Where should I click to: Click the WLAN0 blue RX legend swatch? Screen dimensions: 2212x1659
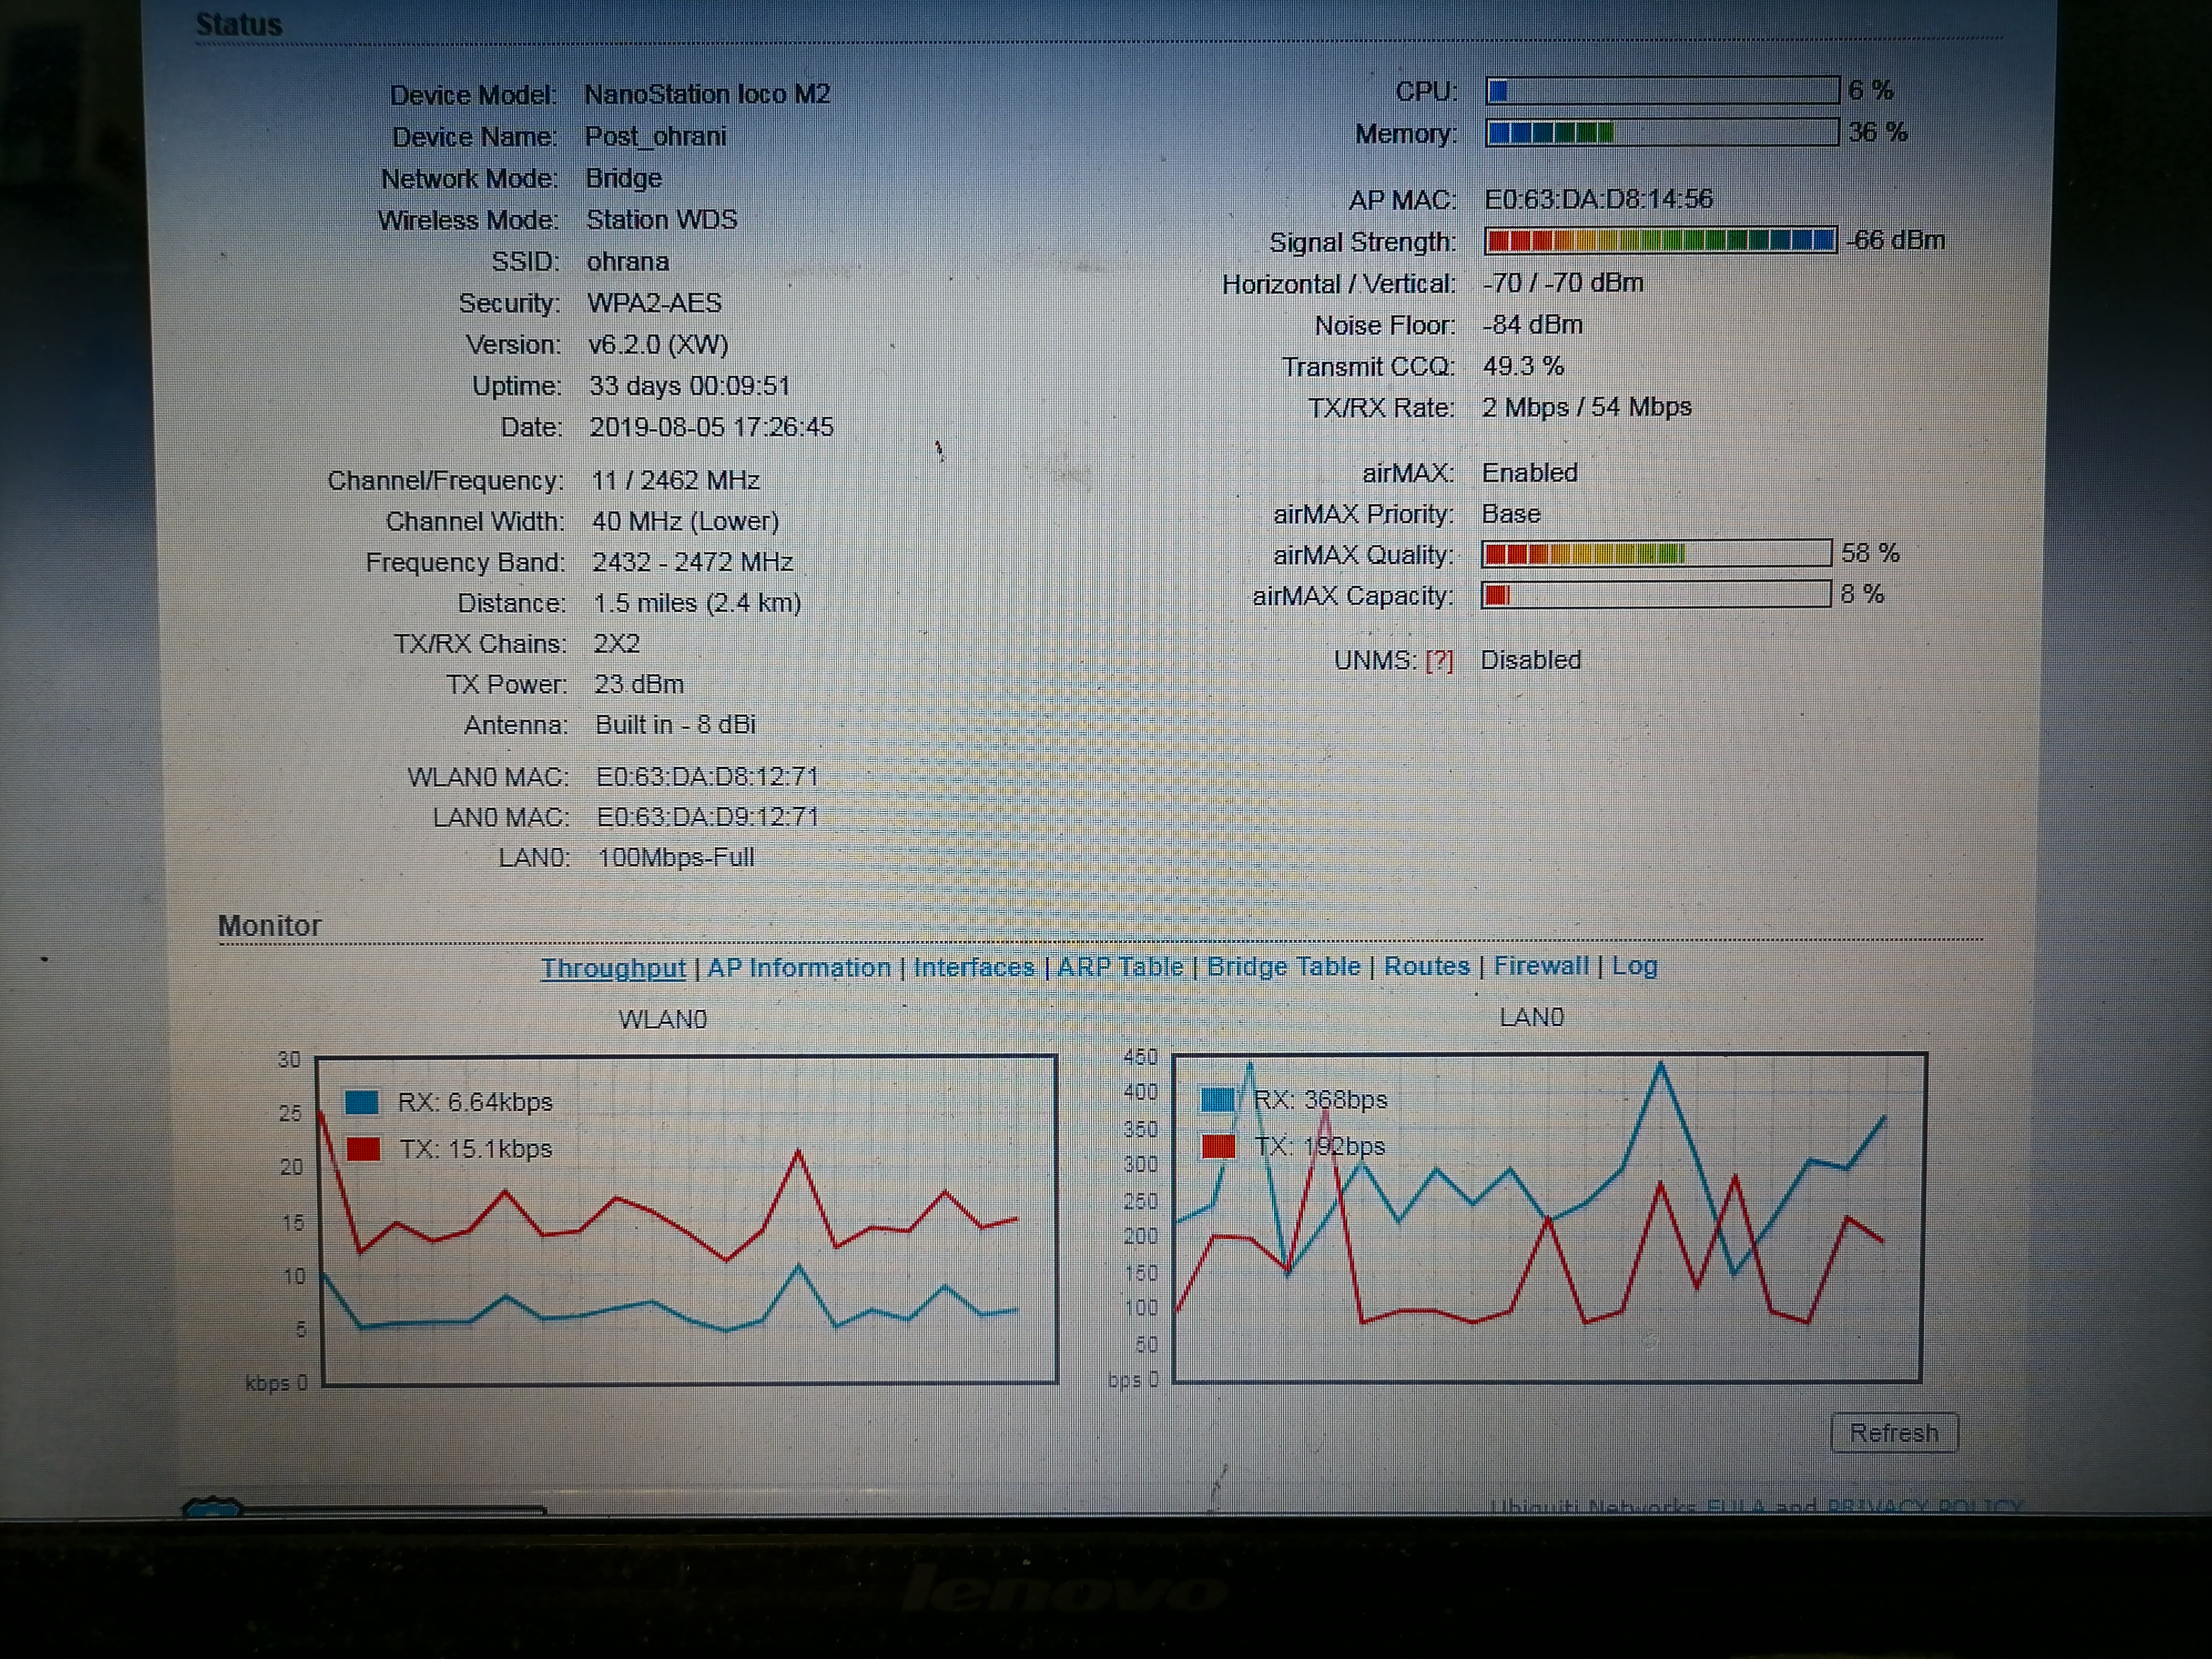point(361,1102)
